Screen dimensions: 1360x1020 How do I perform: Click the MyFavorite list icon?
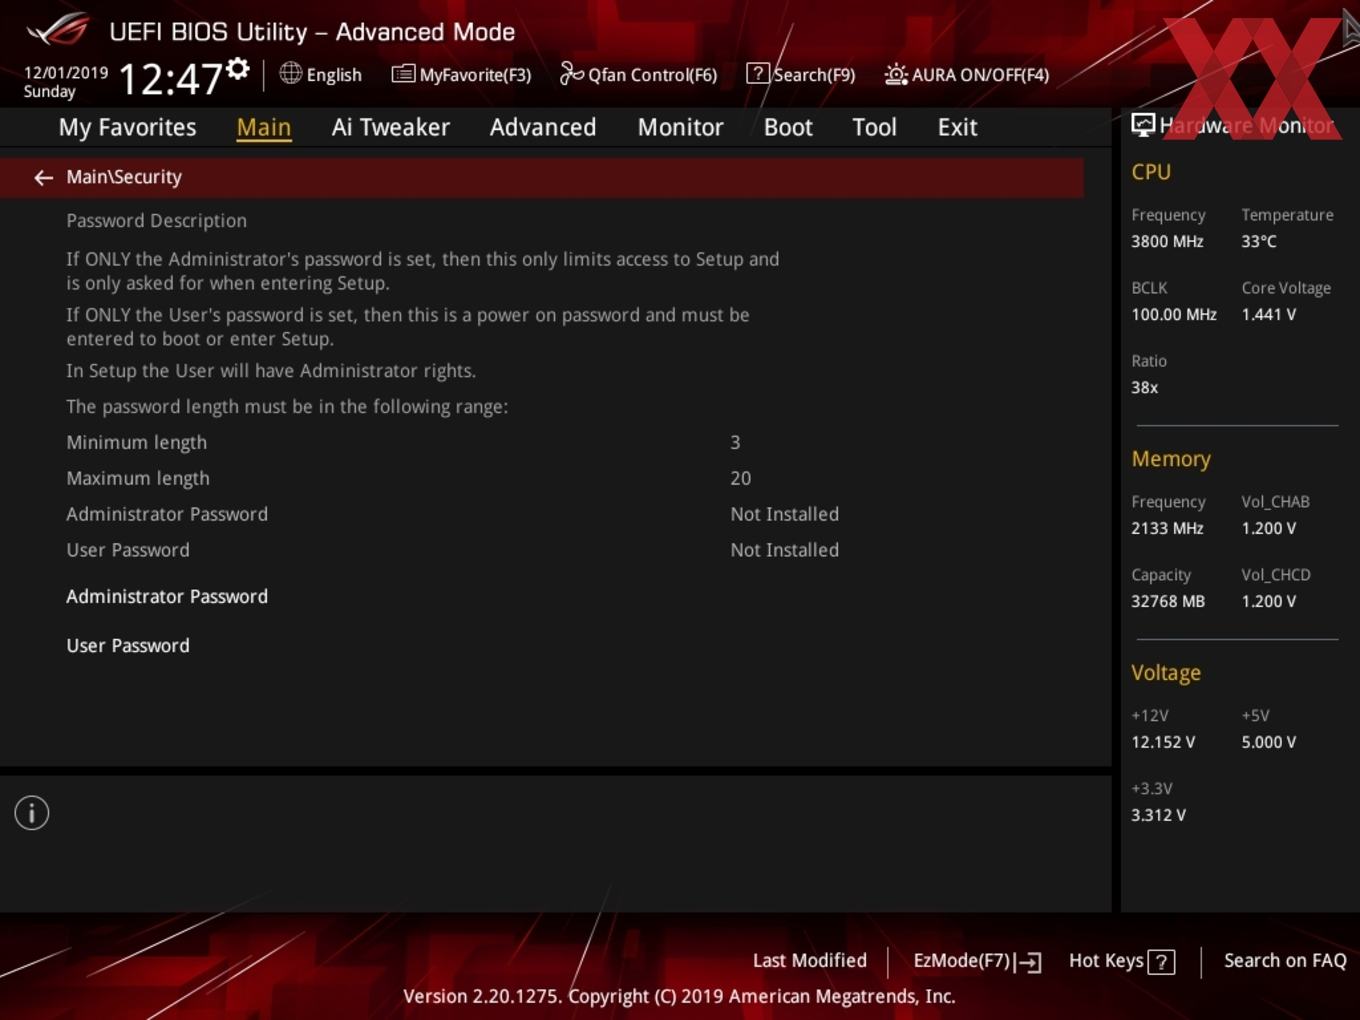(x=403, y=74)
